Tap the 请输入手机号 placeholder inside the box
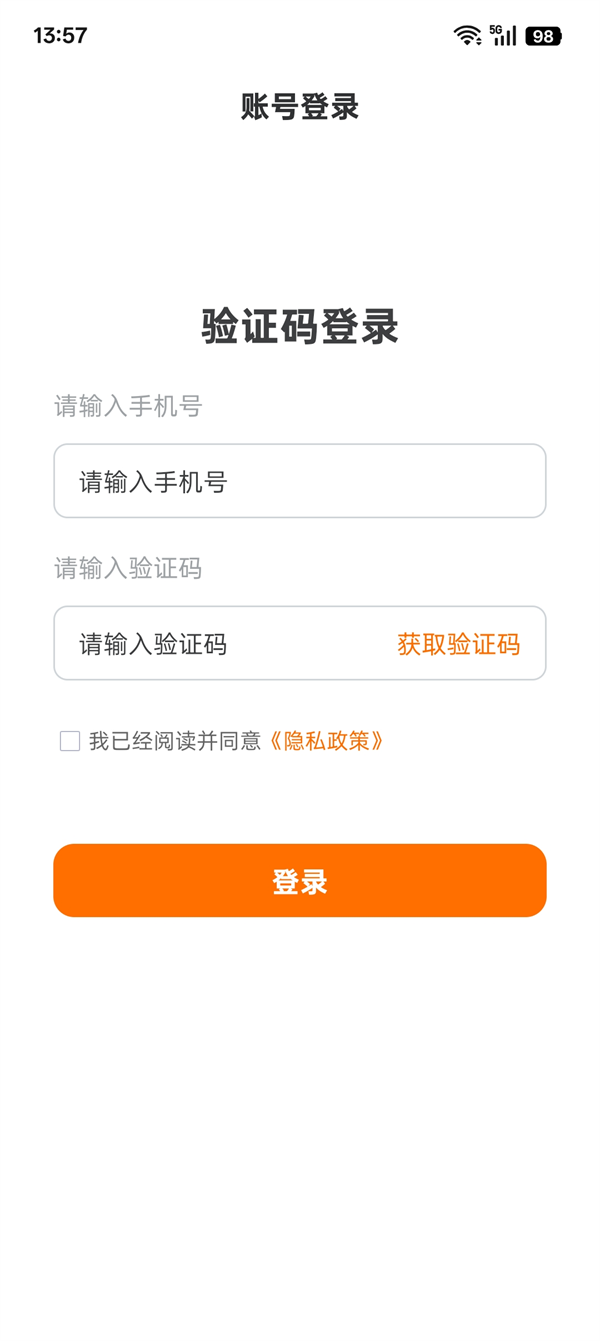 coord(154,482)
